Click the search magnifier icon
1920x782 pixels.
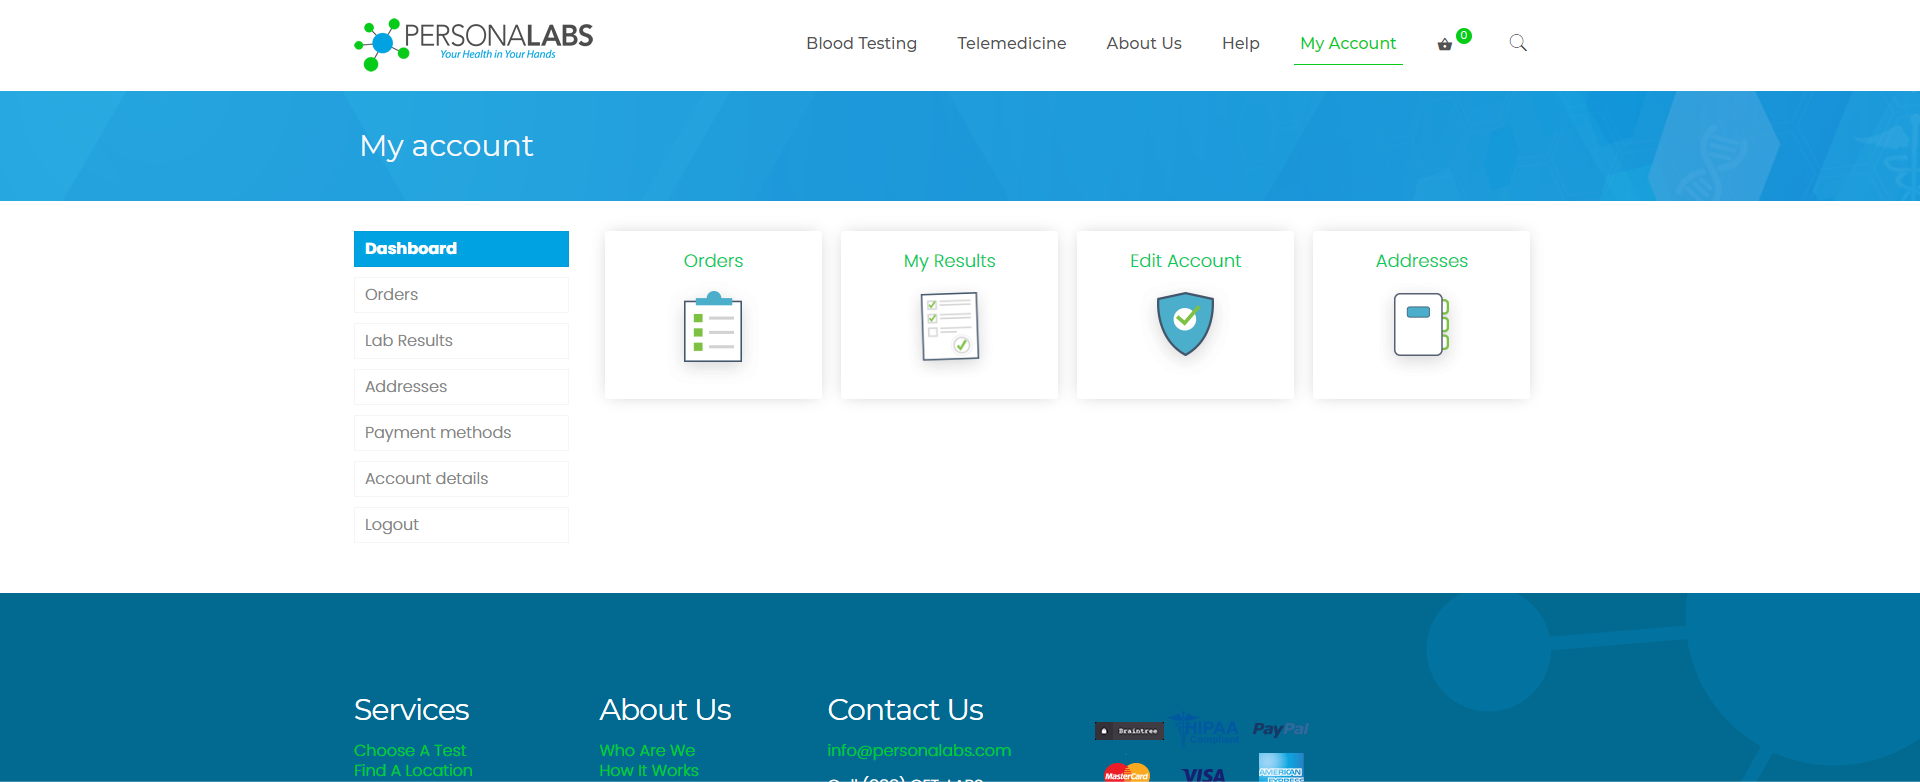(x=1518, y=43)
